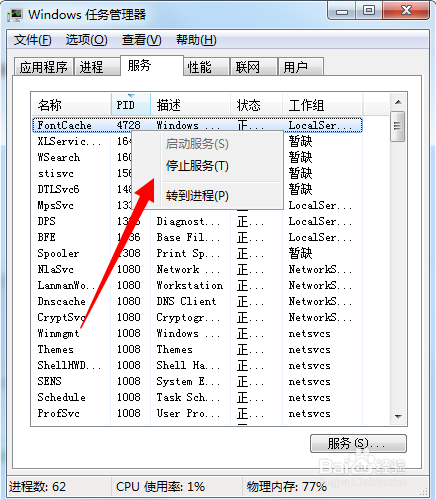Click the DNS Client description cell
The image size is (436, 500).
coord(186,301)
